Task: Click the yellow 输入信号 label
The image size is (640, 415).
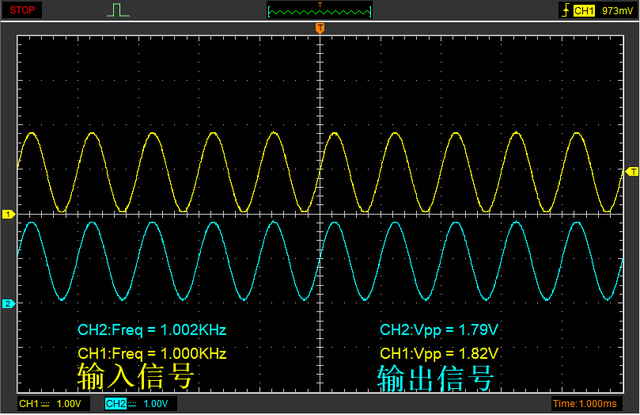Action: 134,377
